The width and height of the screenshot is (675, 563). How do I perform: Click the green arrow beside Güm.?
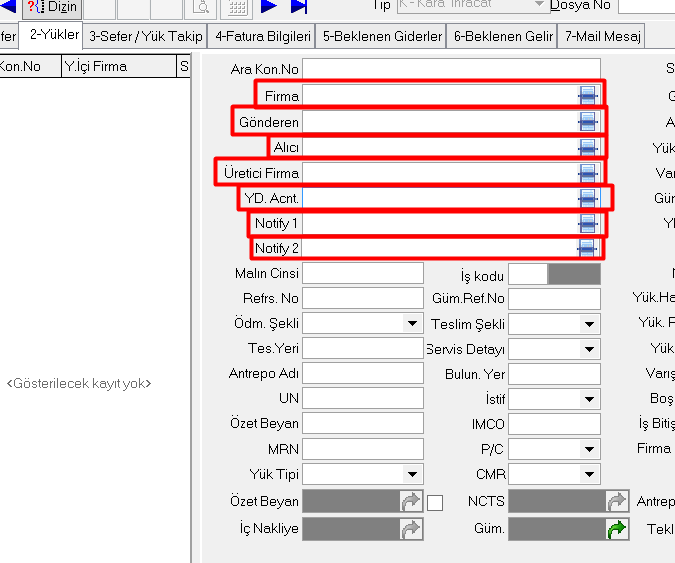click(618, 529)
